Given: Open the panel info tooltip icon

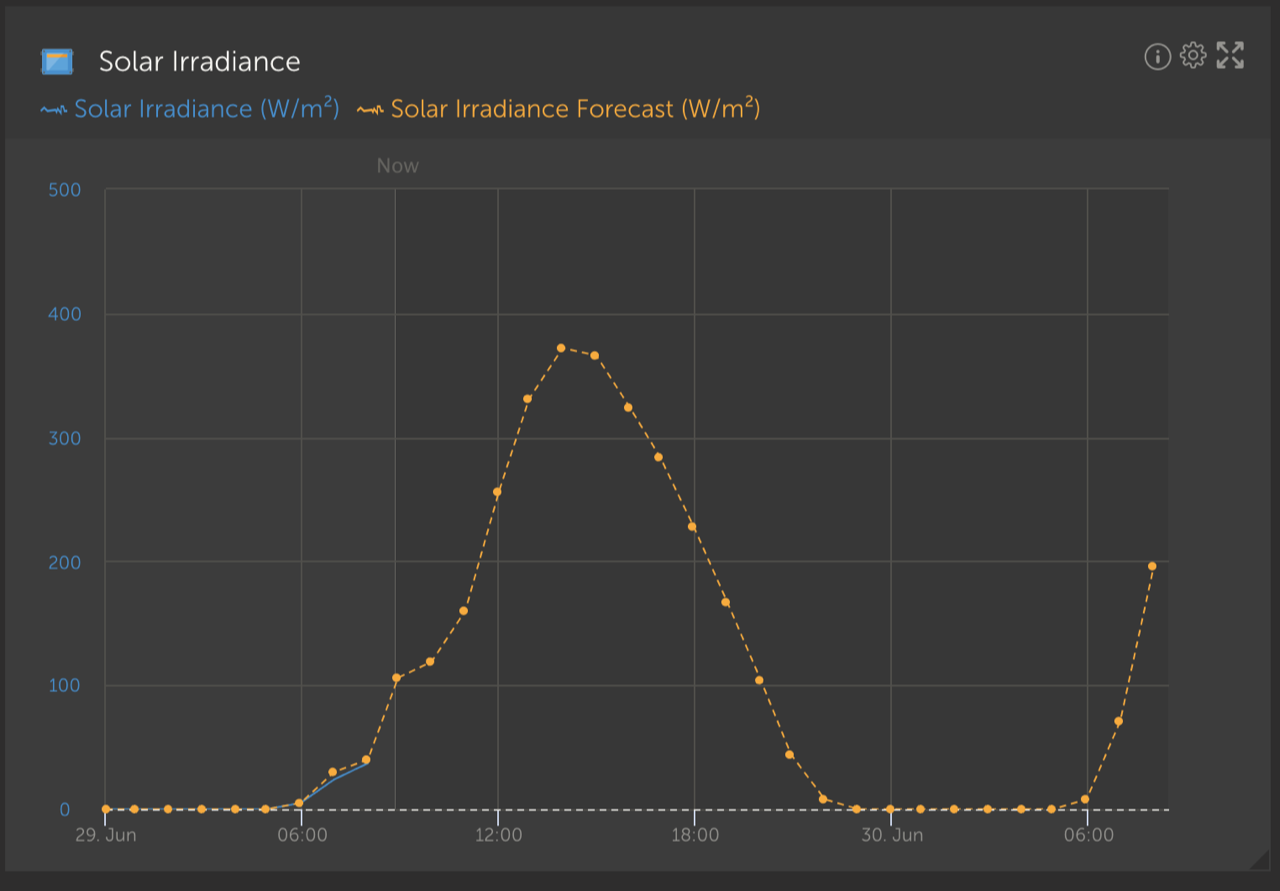Looking at the screenshot, I should pyautogui.click(x=1157, y=57).
